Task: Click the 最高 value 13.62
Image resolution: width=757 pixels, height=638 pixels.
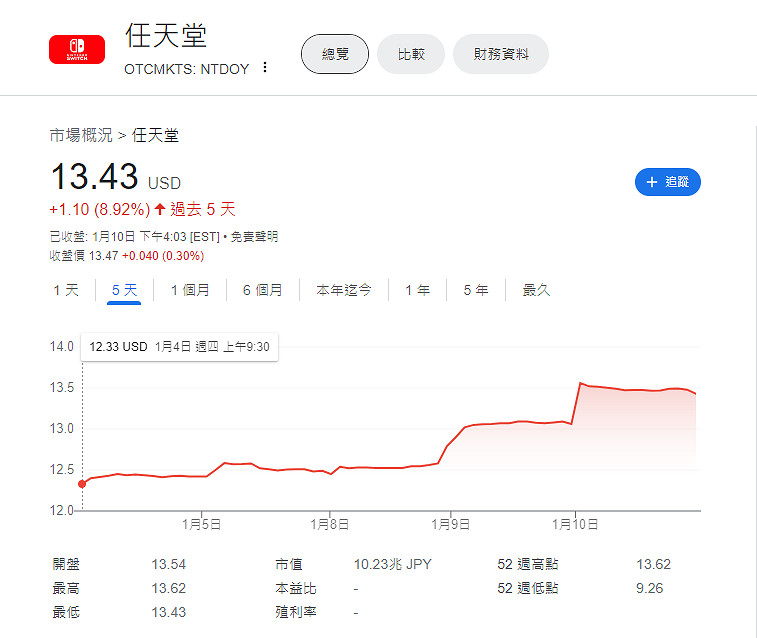Action: click(x=168, y=588)
